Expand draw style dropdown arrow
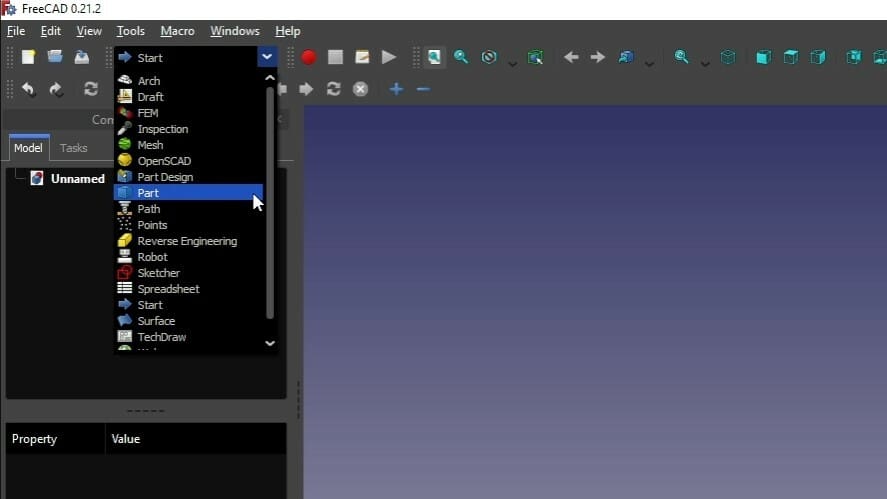 click(x=513, y=63)
